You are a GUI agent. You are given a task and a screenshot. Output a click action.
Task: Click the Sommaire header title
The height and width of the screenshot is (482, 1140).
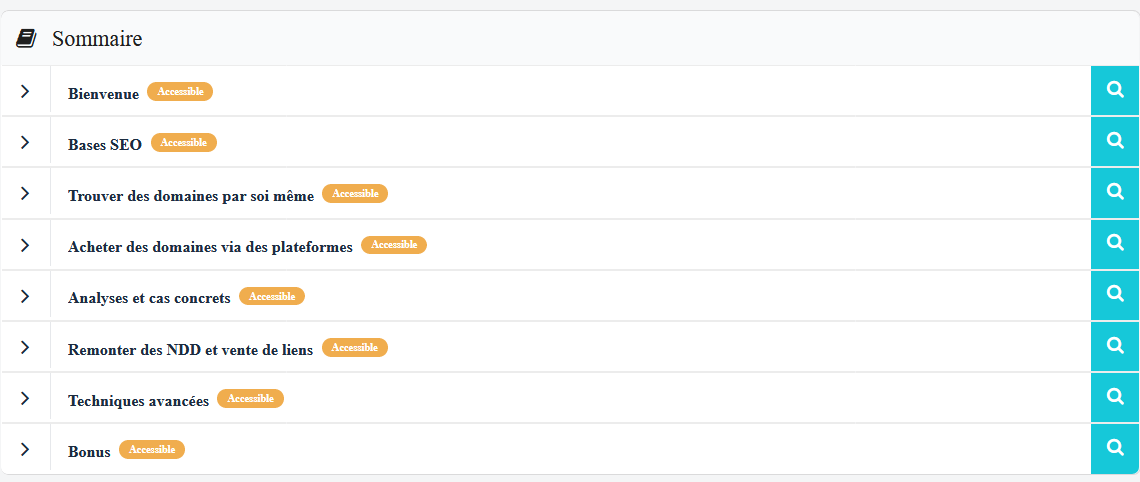click(97, 39)
